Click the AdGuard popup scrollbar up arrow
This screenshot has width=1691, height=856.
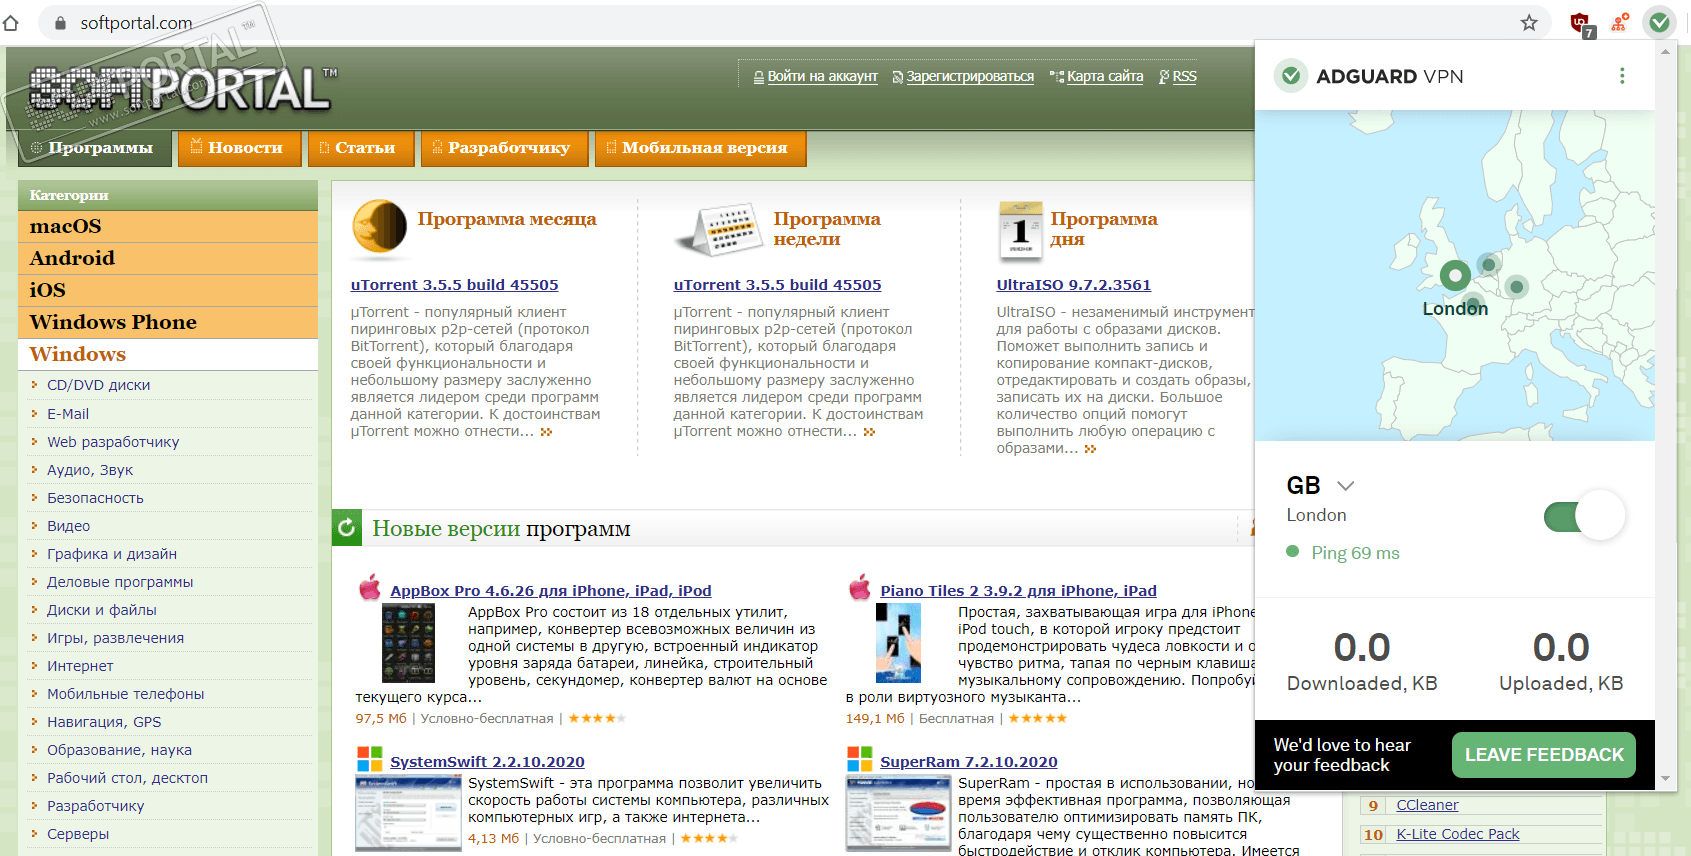pos(1665,52)
